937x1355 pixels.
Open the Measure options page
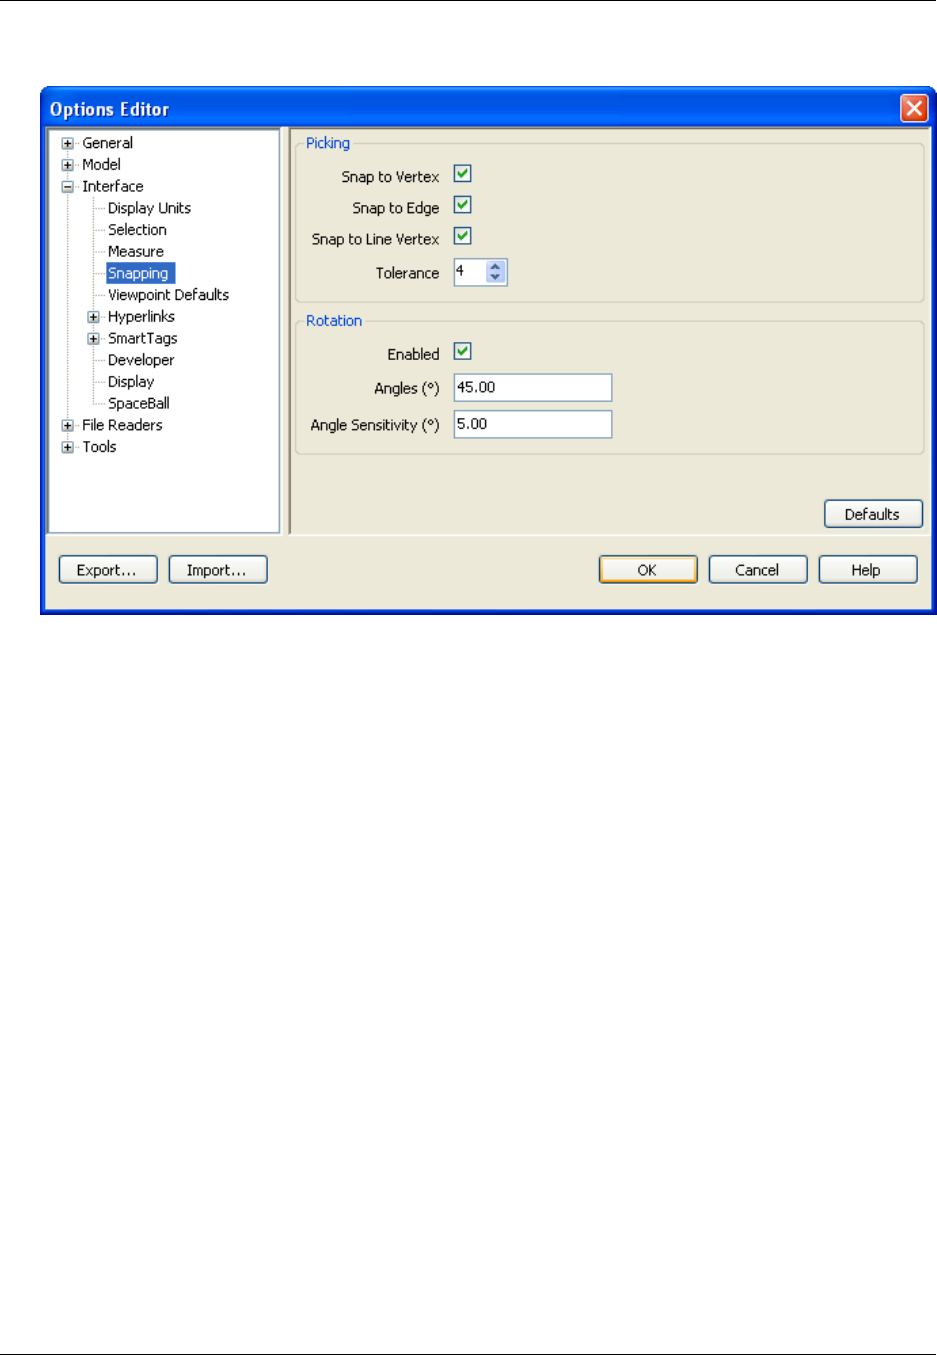tap(136, 252)
